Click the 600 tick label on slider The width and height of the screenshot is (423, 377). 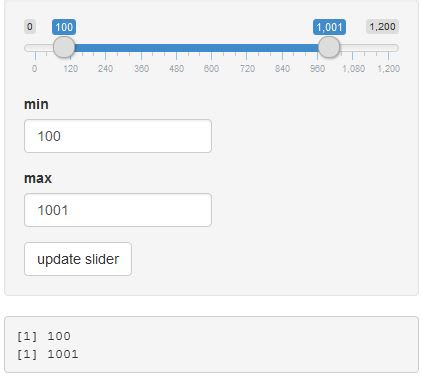[211, 69]
